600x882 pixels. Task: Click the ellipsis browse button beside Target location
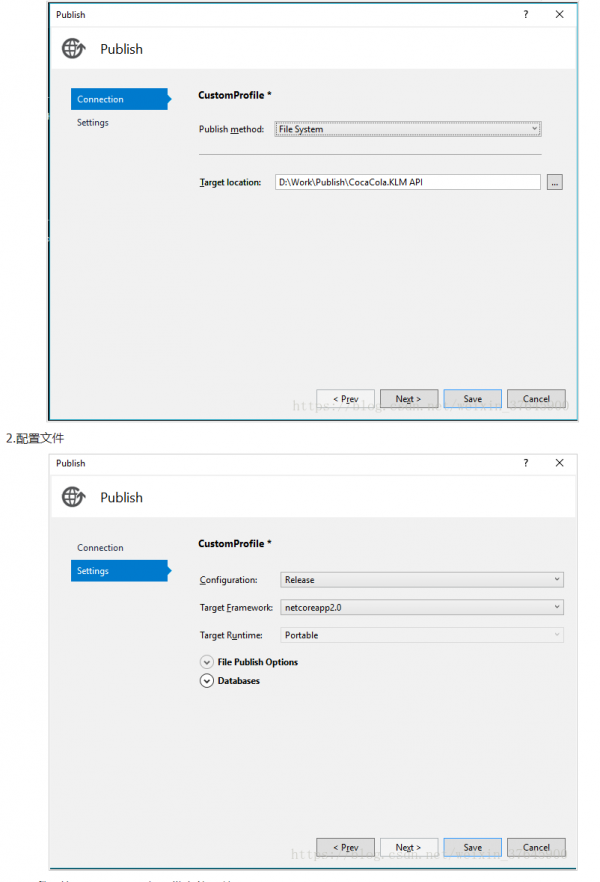coord(555,182)
